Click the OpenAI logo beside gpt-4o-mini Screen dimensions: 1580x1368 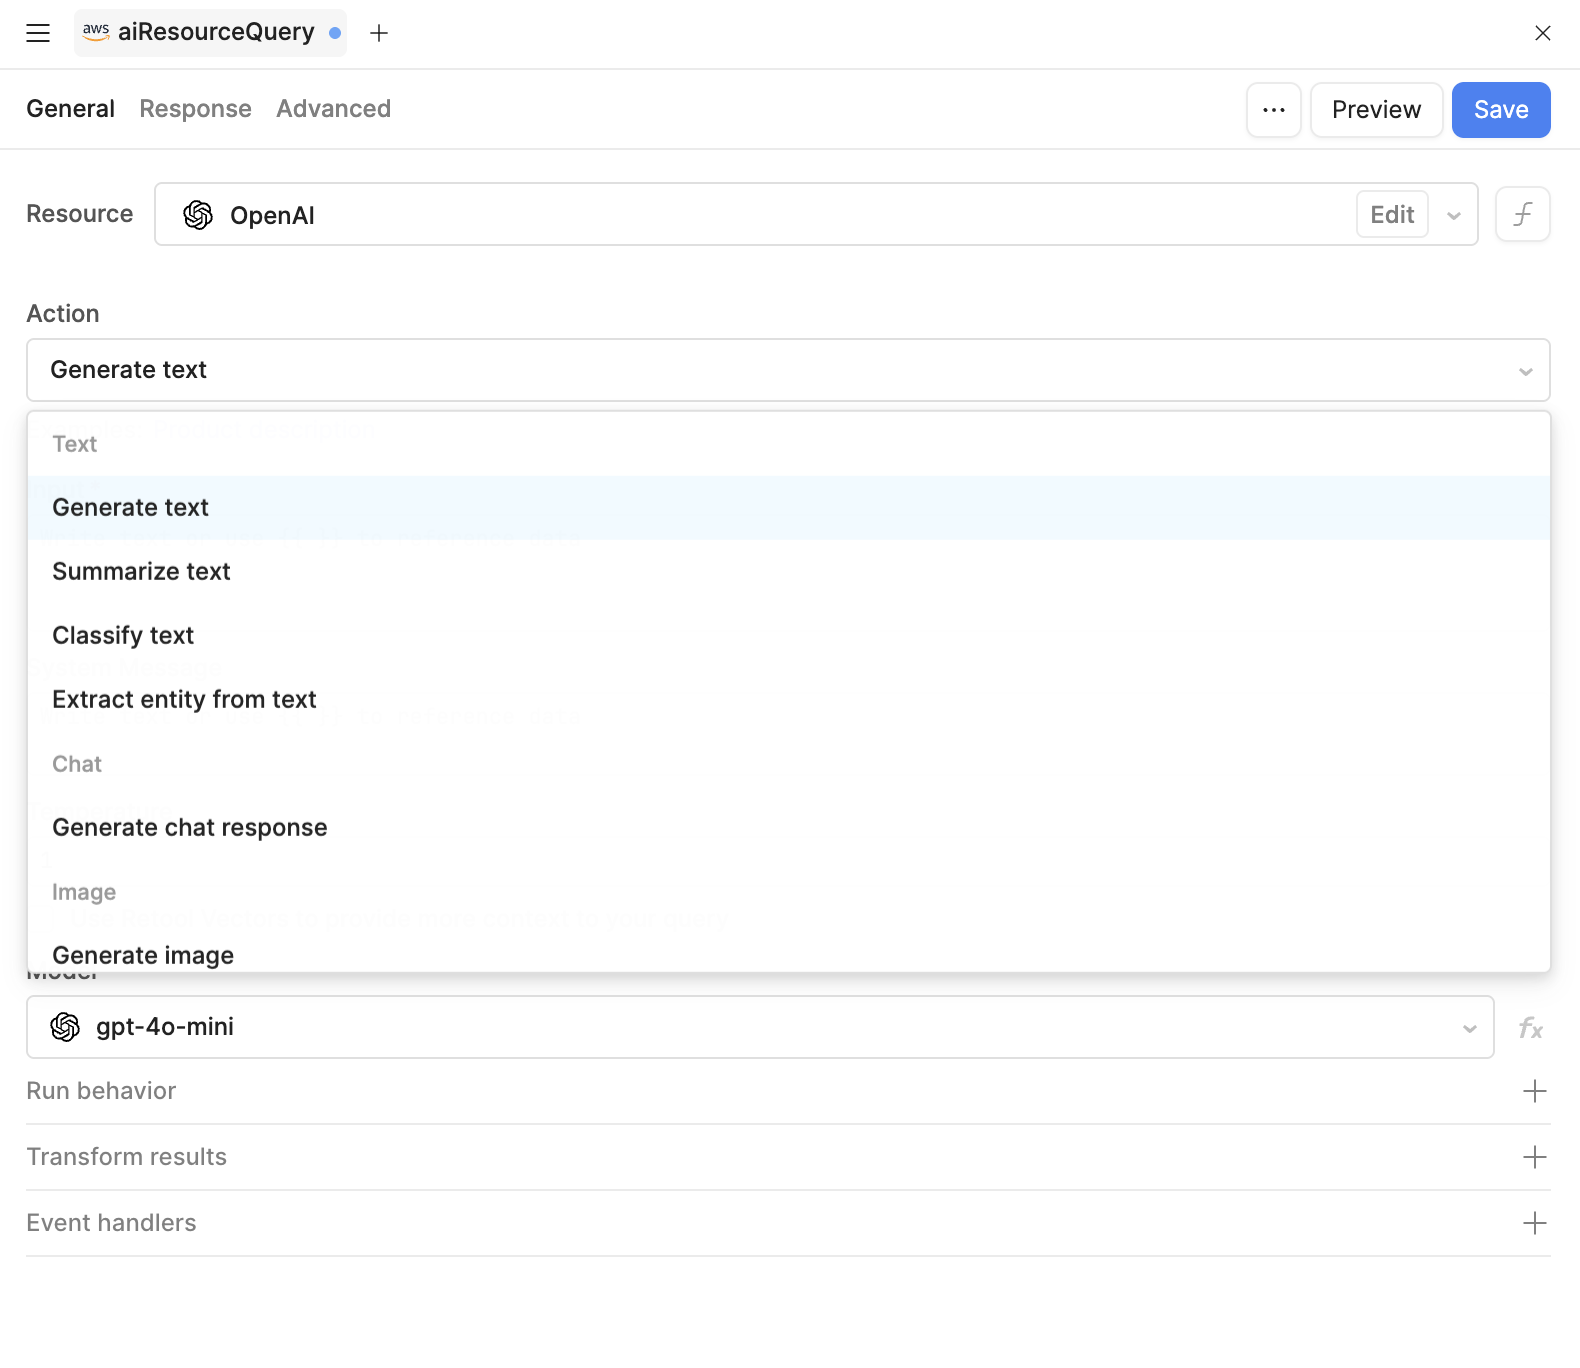coord(65,1027)
